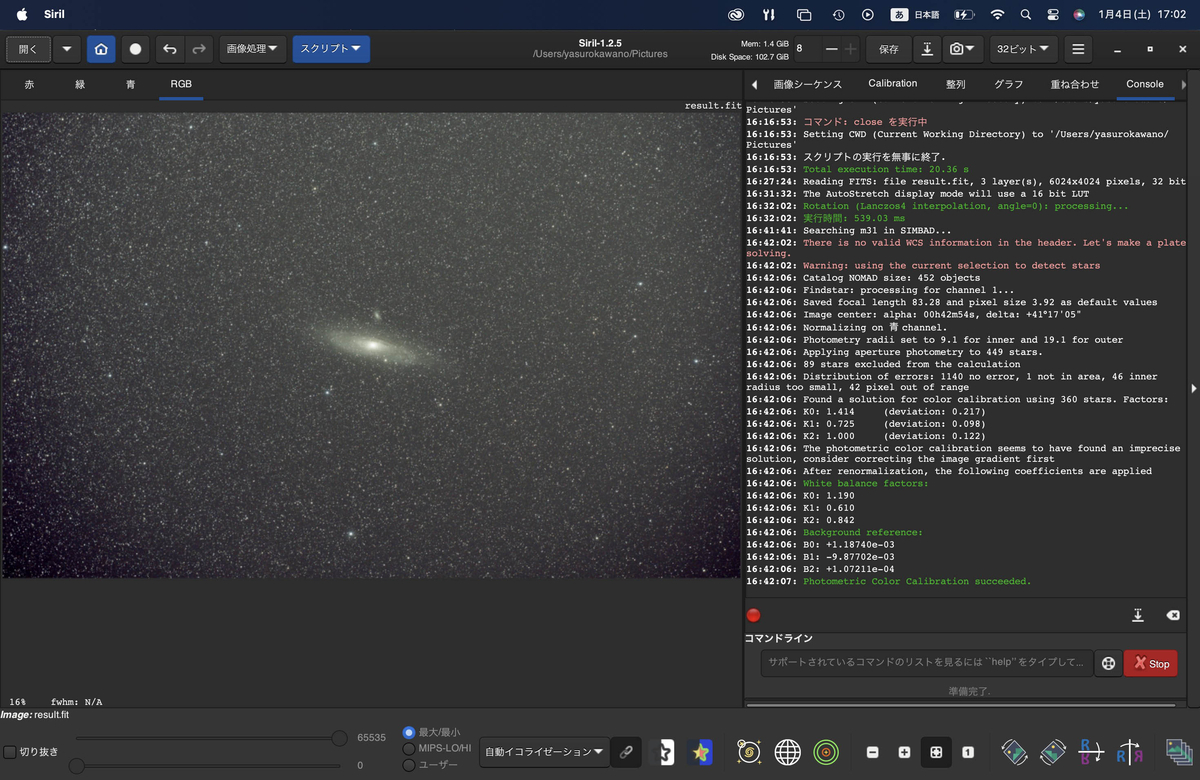This screenshot has height=780, width=1200.
Task: Click the redo arrow icon
Action: pos(199,48)
